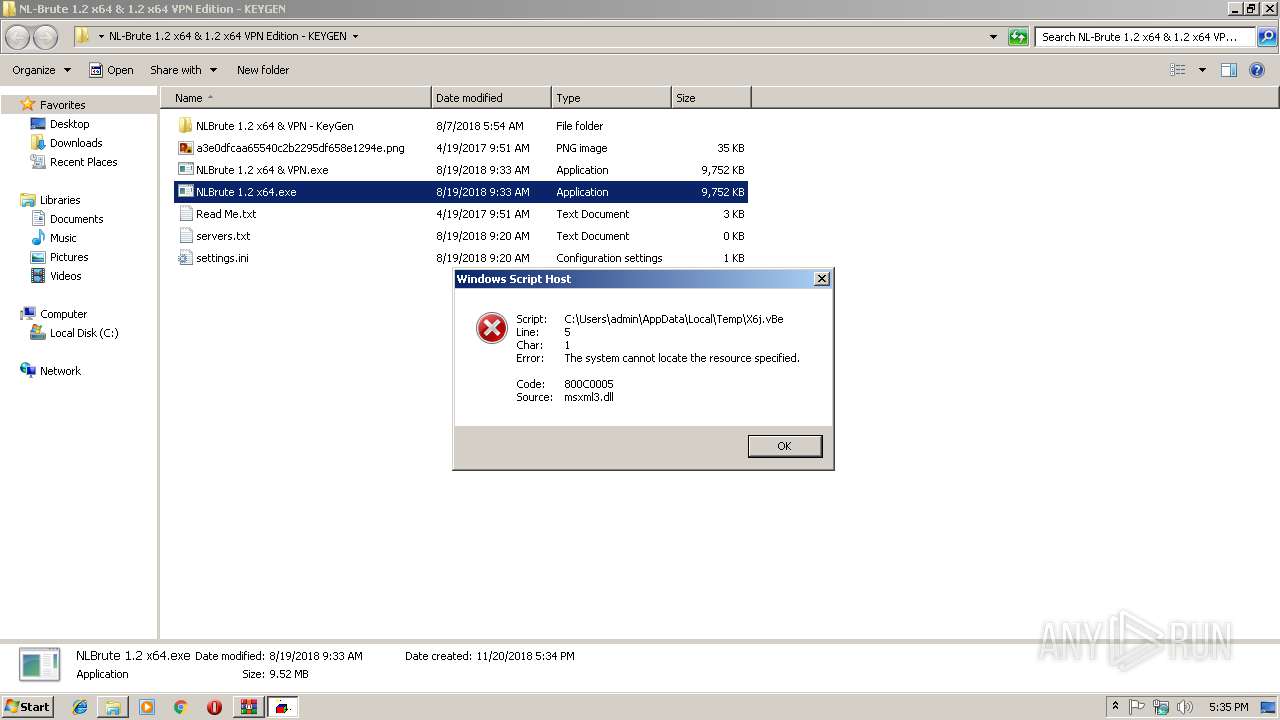Click the Downloads folder icon
The height and width of the screenshot is (720, 1280).
[x=38, y=143]
